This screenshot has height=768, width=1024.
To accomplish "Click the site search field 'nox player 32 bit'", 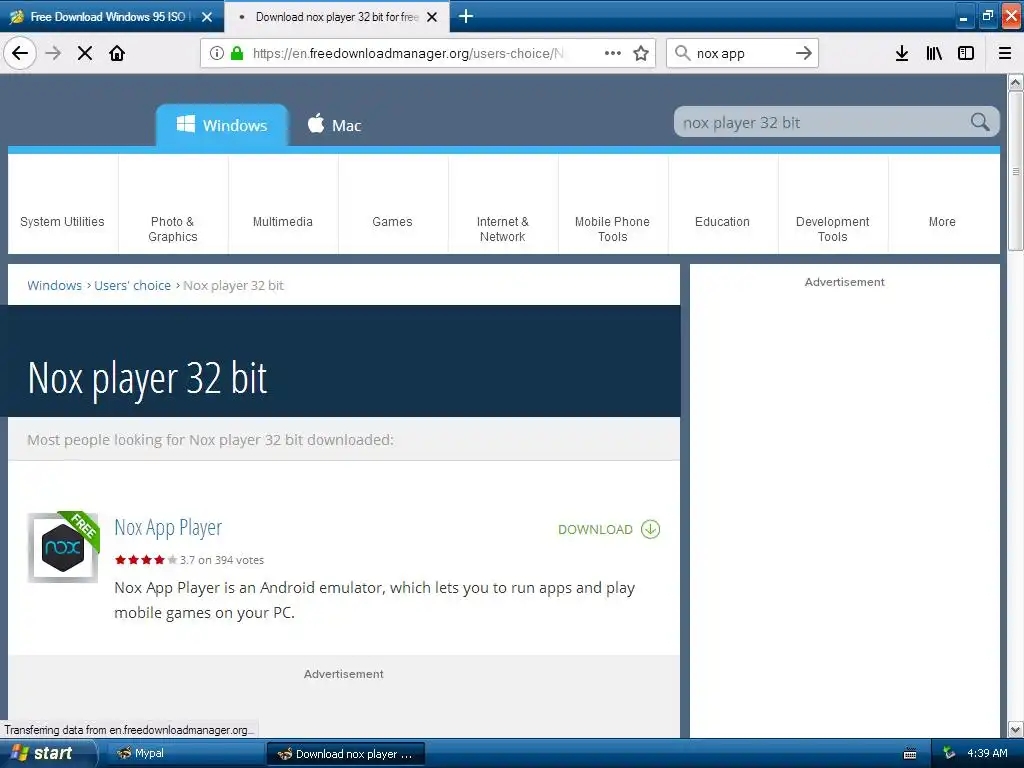I will click(823, 122).
